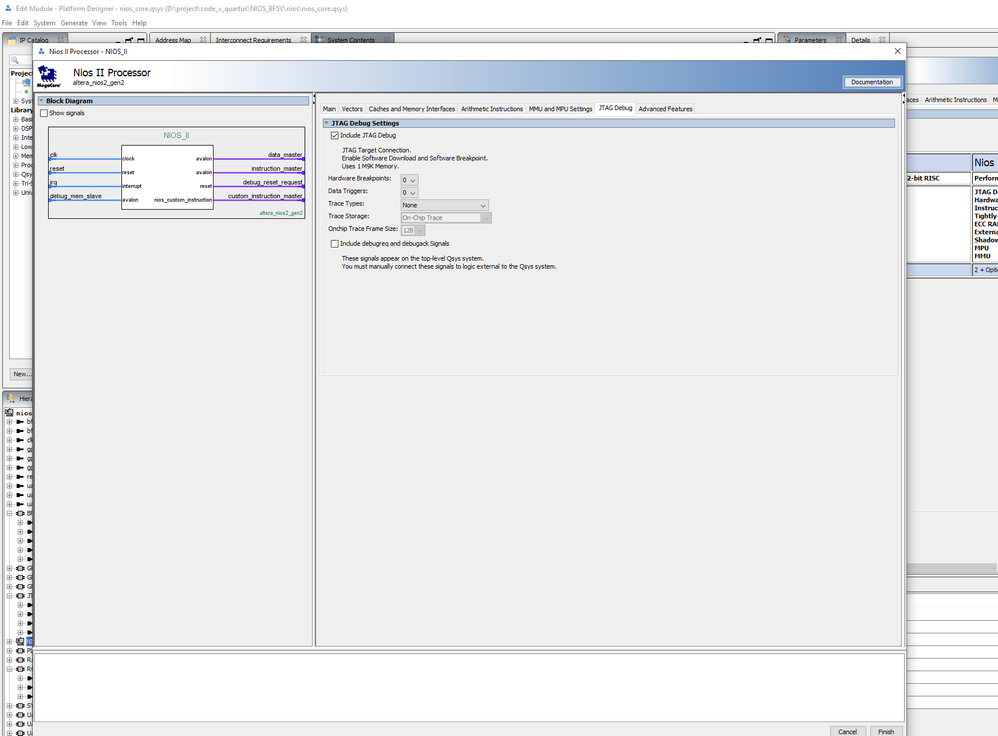
Task: Click the pencil icon on Parameters tab
Action: [x=787, y=39]
